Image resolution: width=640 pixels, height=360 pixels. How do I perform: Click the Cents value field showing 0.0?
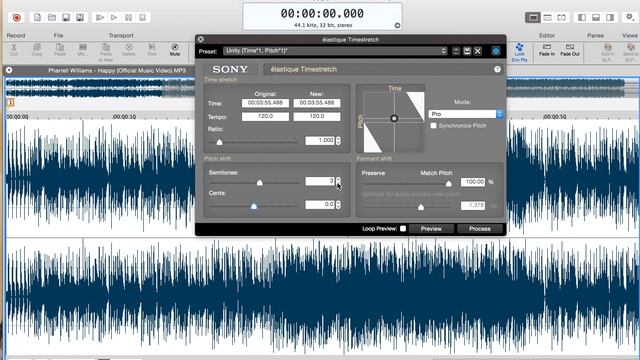coord(320,204)
